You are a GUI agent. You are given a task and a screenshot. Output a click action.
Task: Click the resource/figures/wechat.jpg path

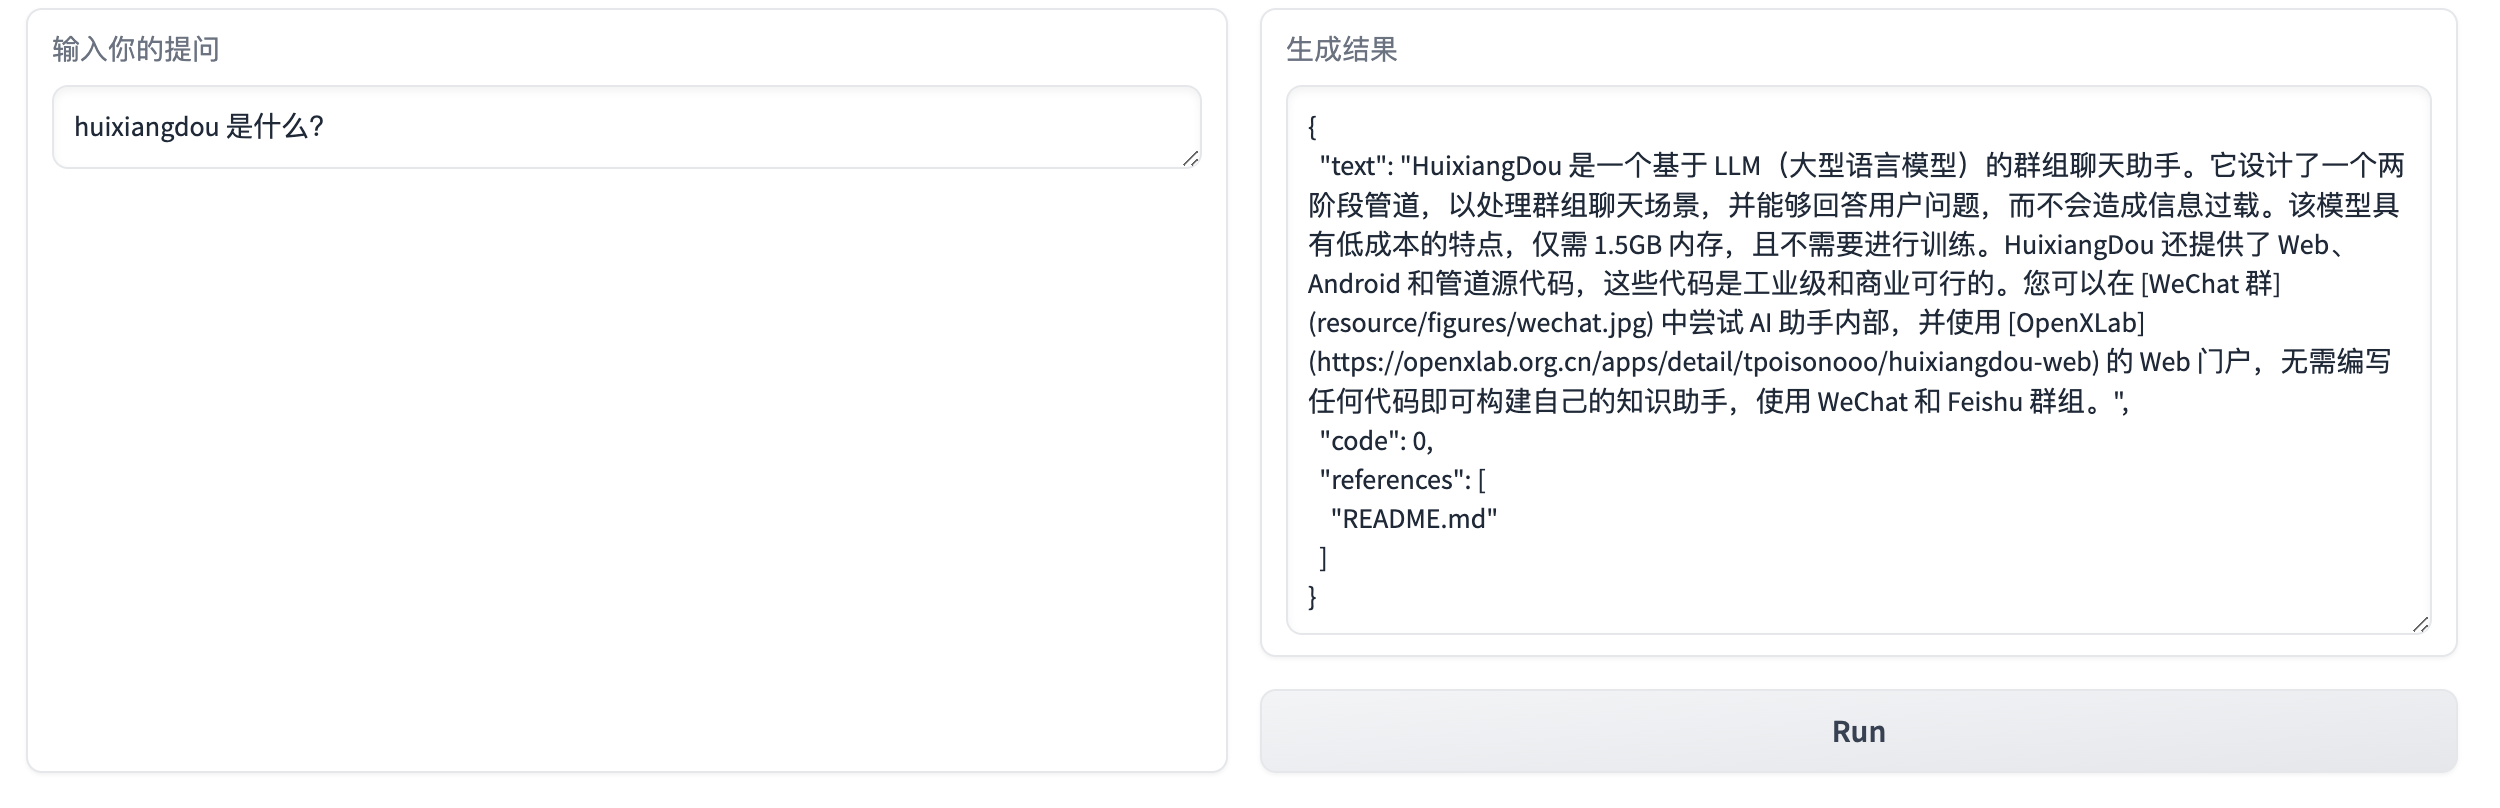[1481, 323]
